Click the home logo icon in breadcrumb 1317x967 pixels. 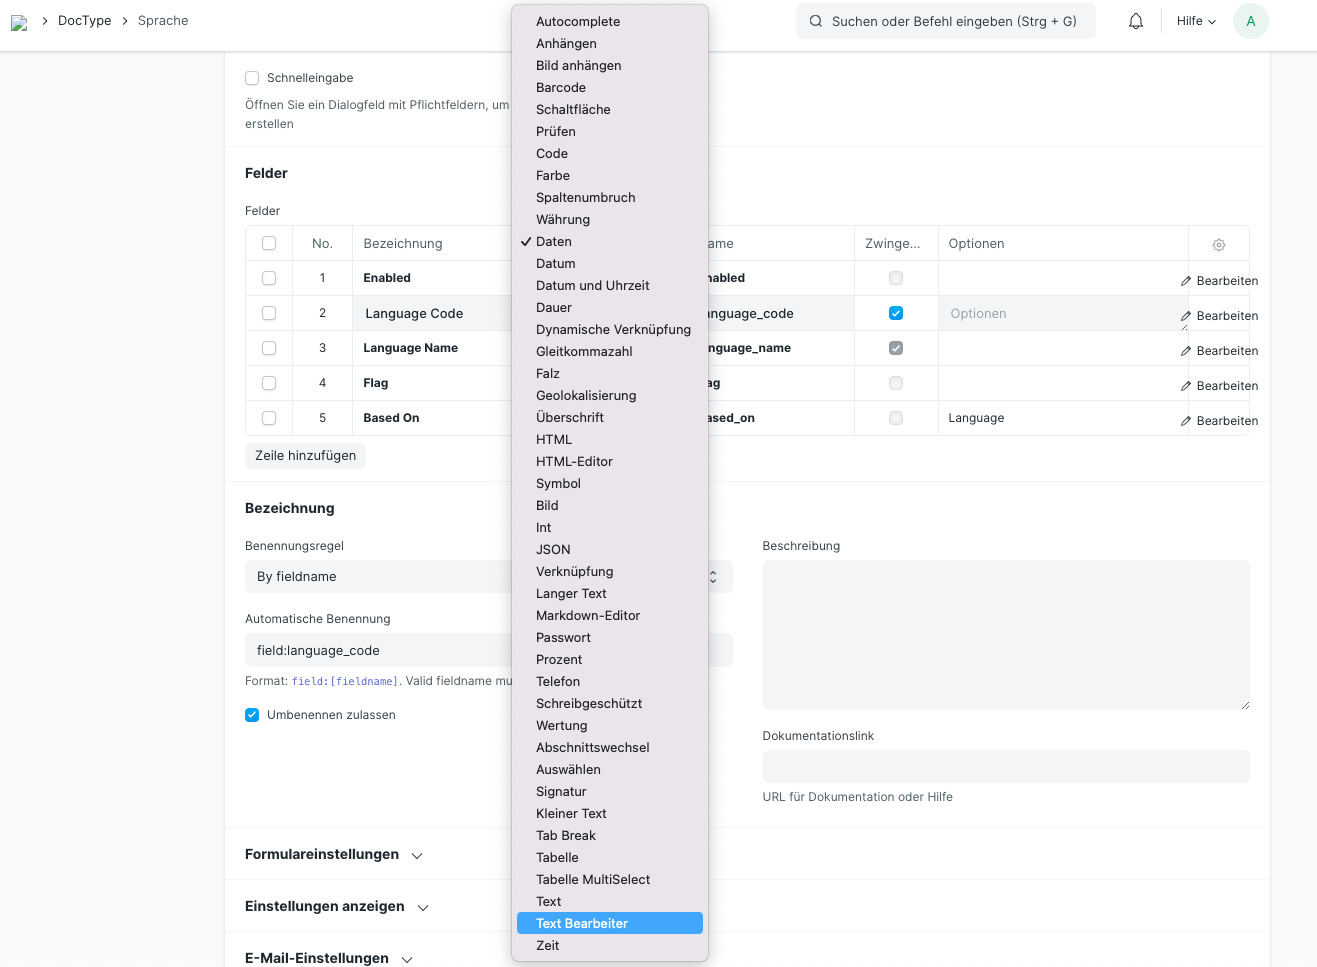[x=19, y=22]
